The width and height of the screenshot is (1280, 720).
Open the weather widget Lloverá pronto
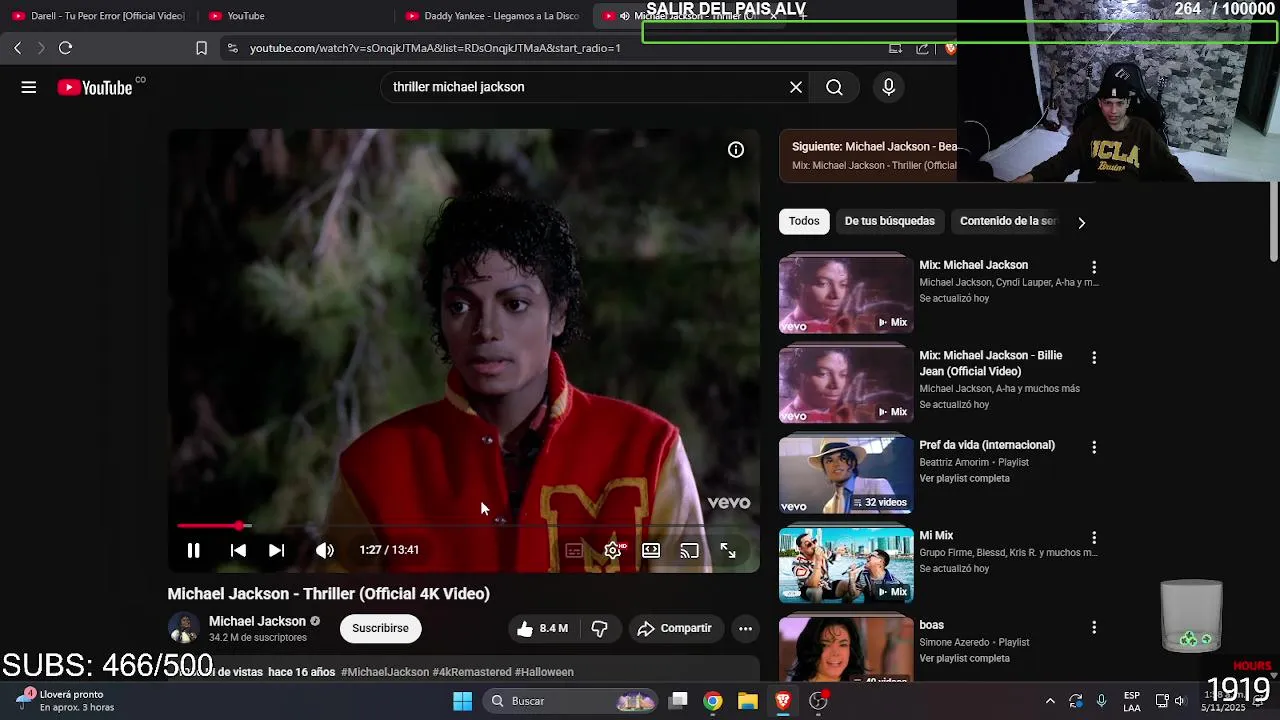65,700
